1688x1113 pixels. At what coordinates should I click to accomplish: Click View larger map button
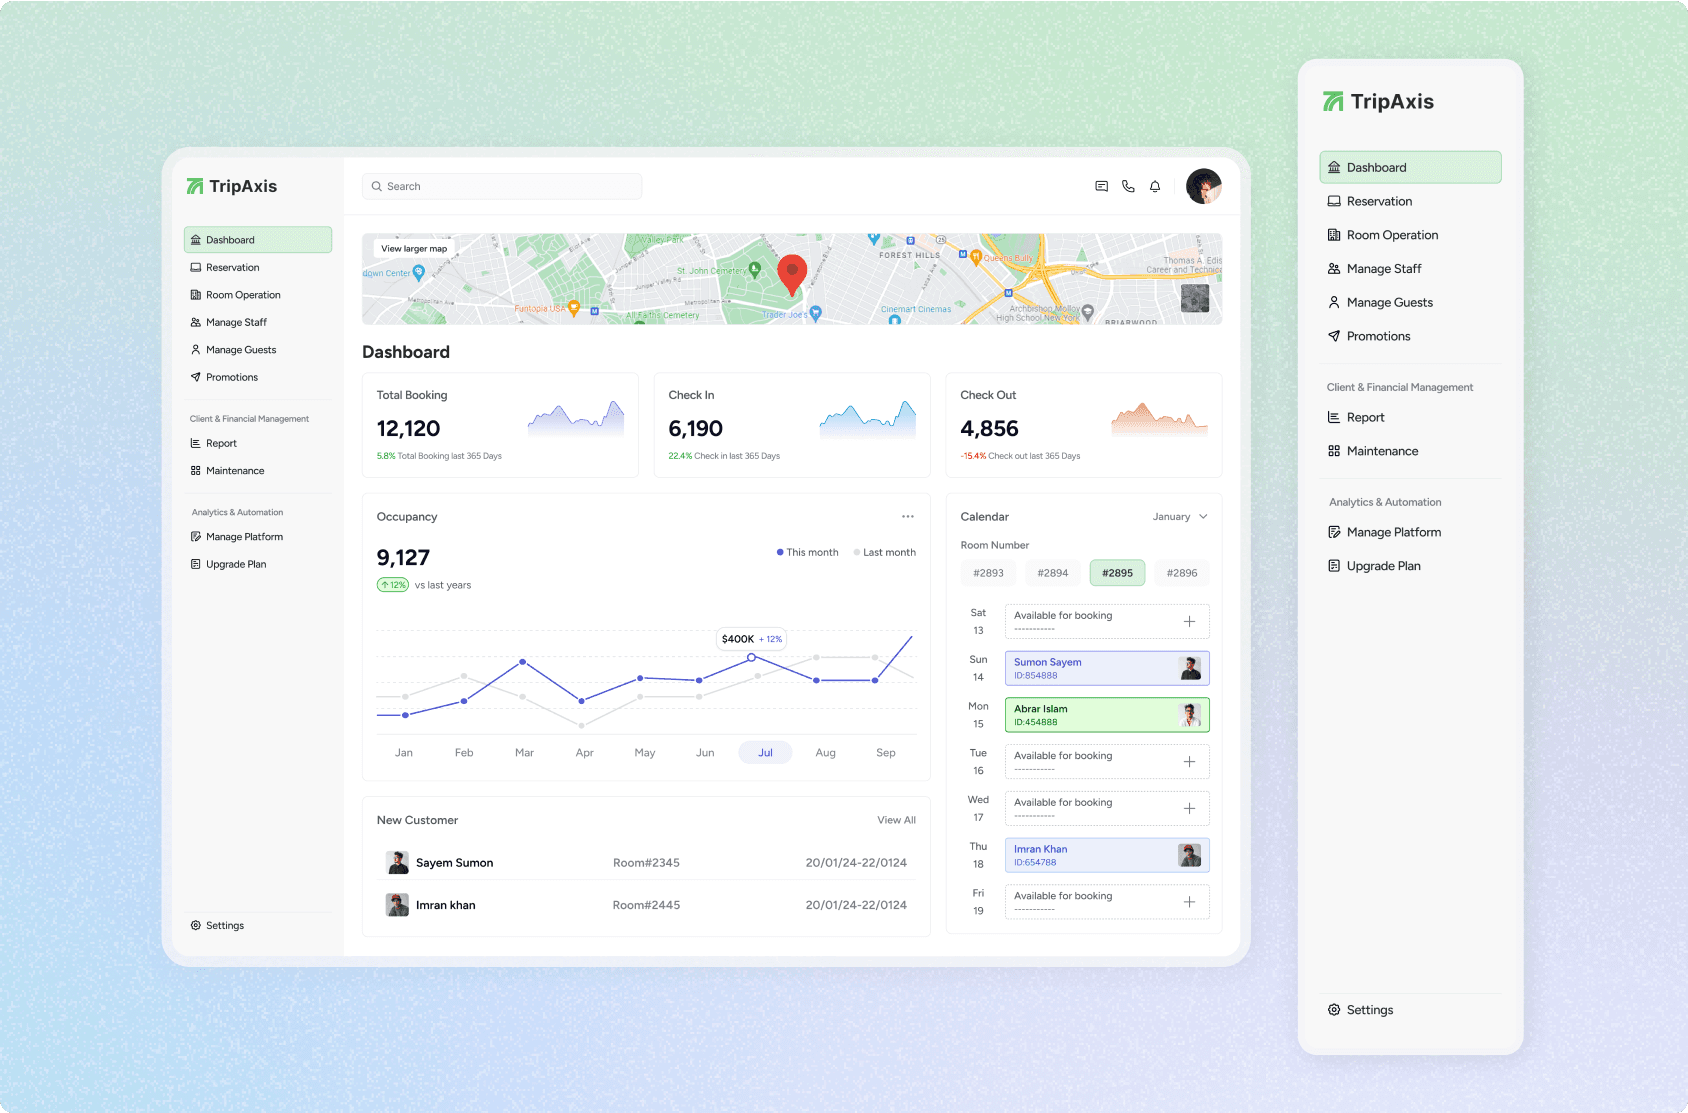pos(414,249)
